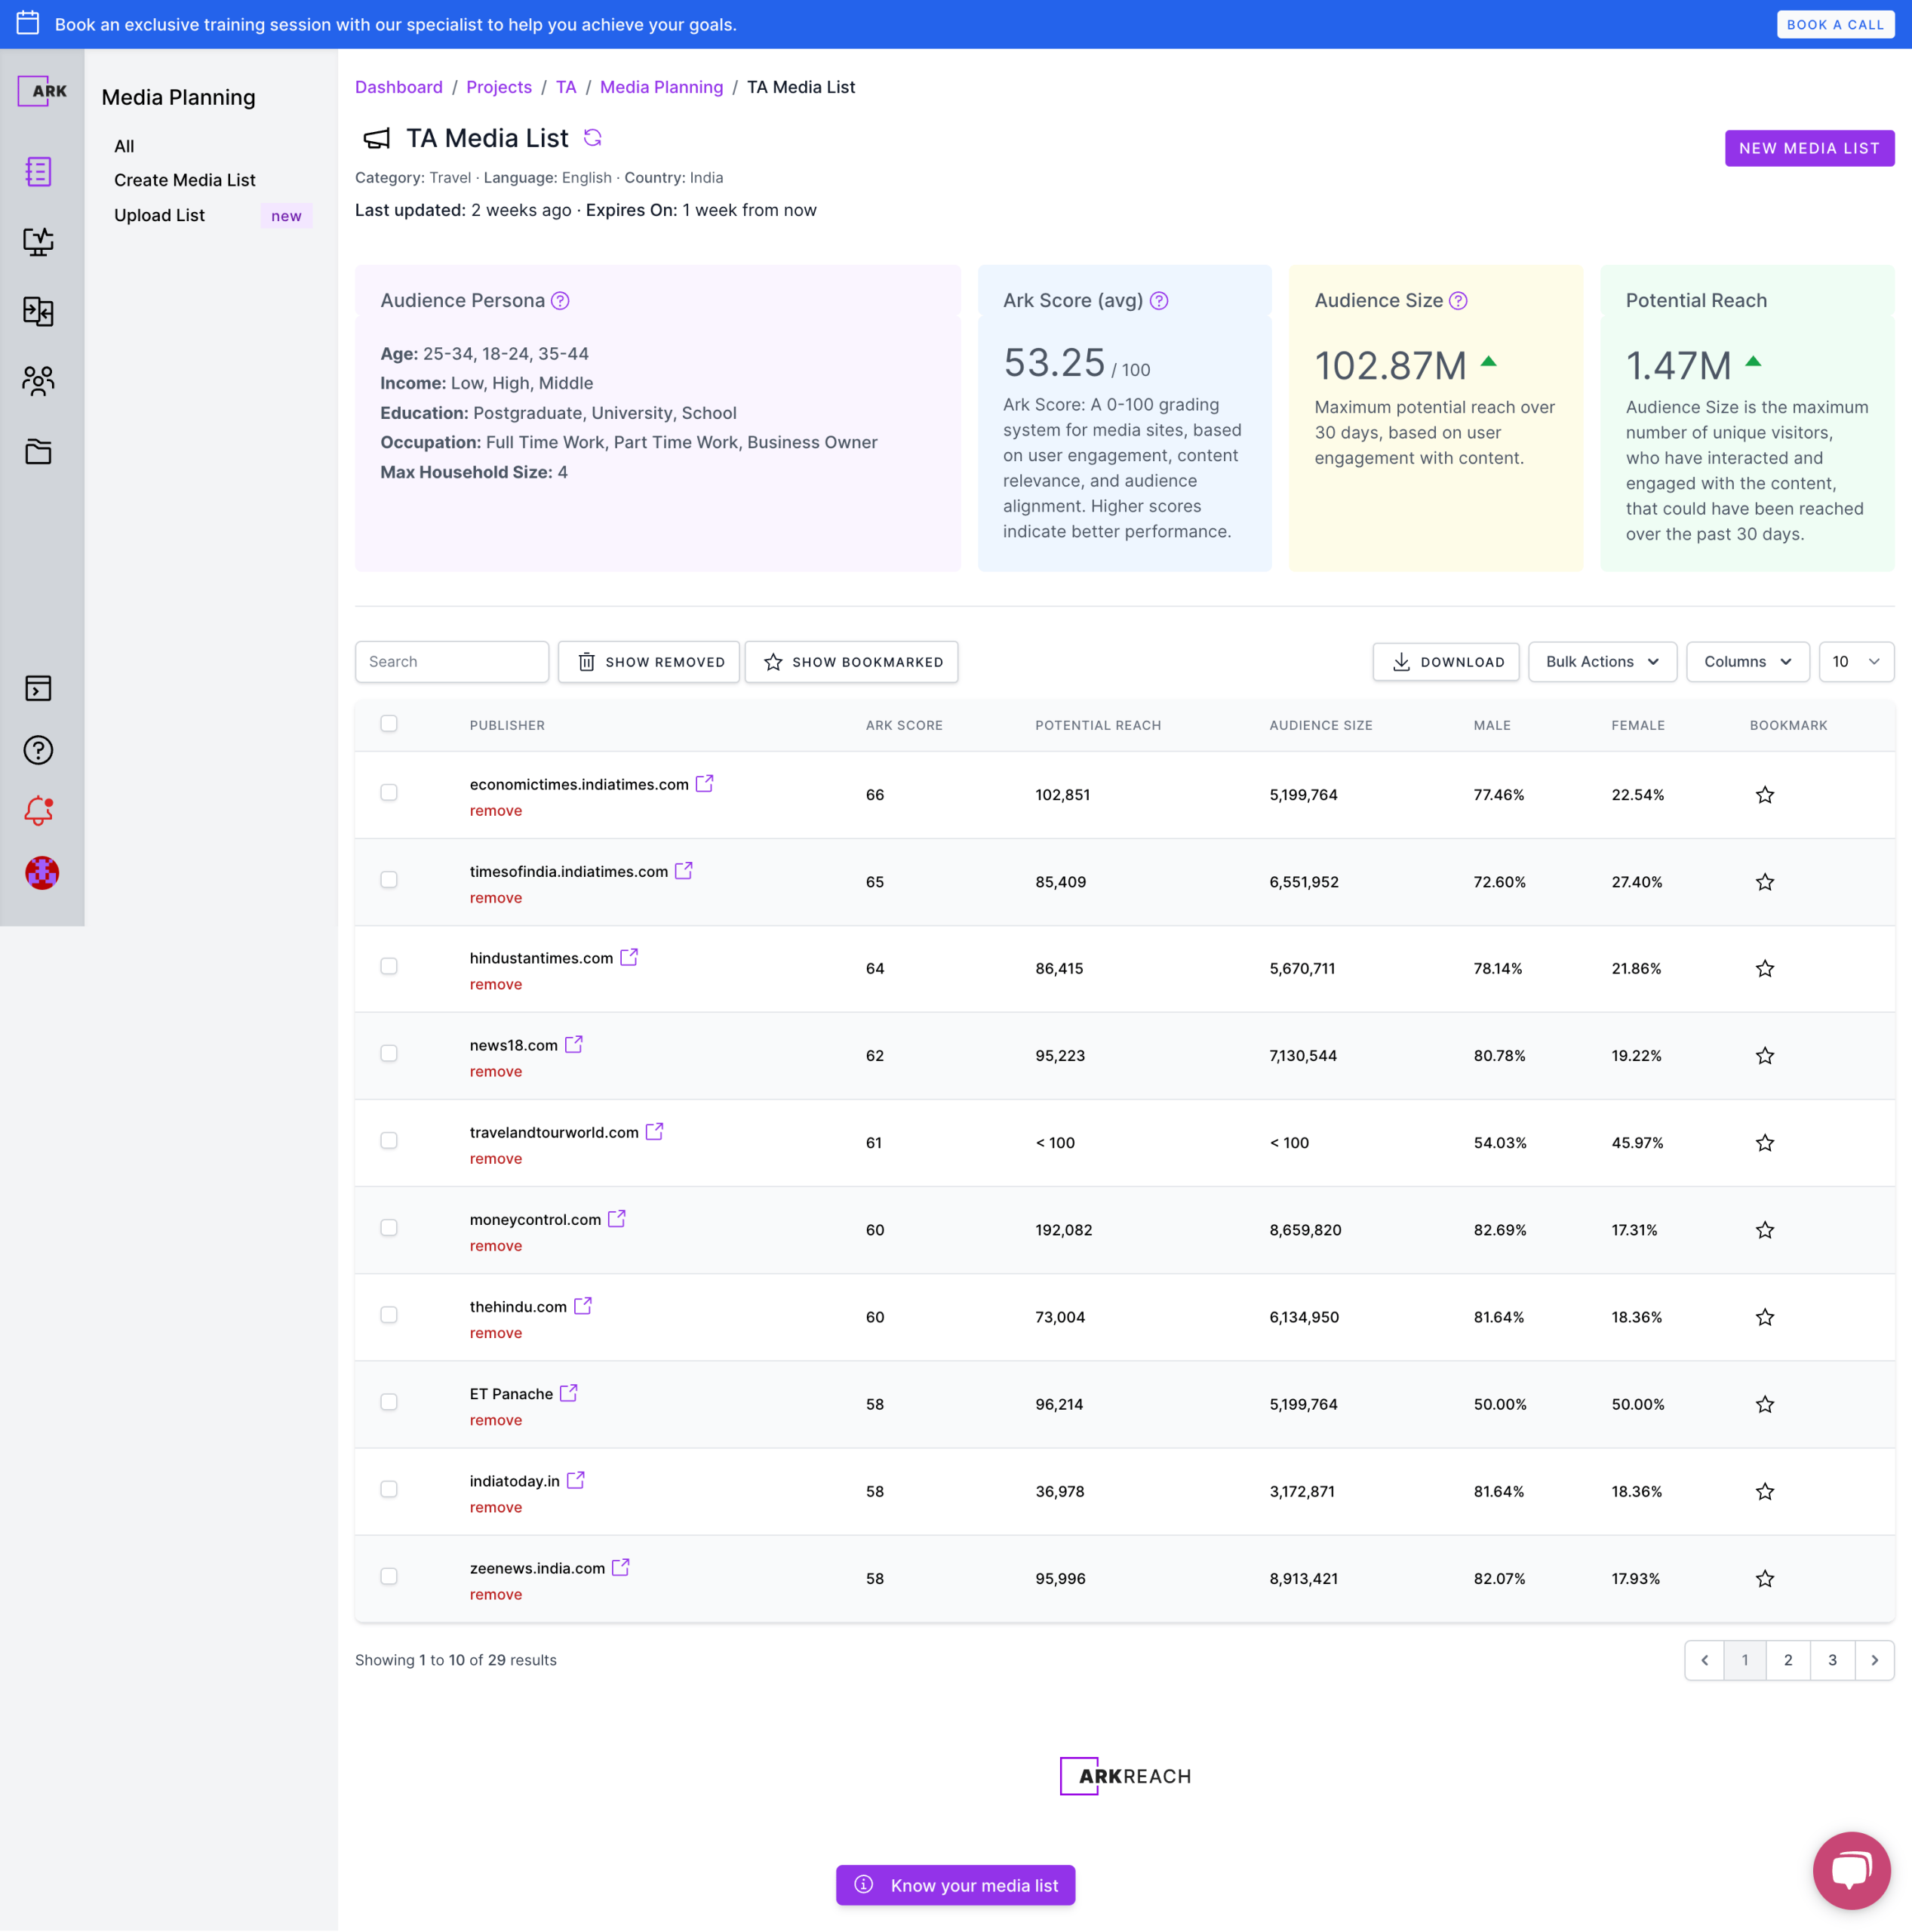
Task: Open economictimes.indiatimes.com external link icon
Action: point(705,783)
